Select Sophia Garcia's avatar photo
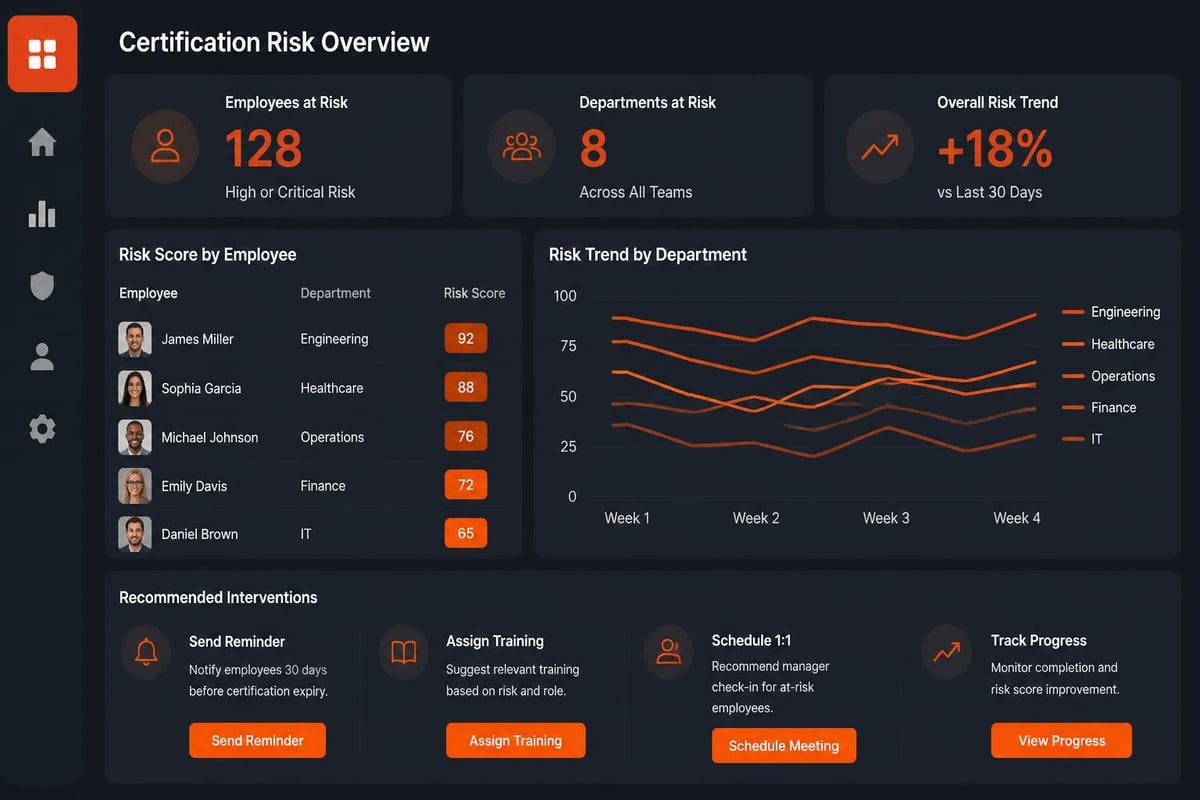 coord(135,388)
